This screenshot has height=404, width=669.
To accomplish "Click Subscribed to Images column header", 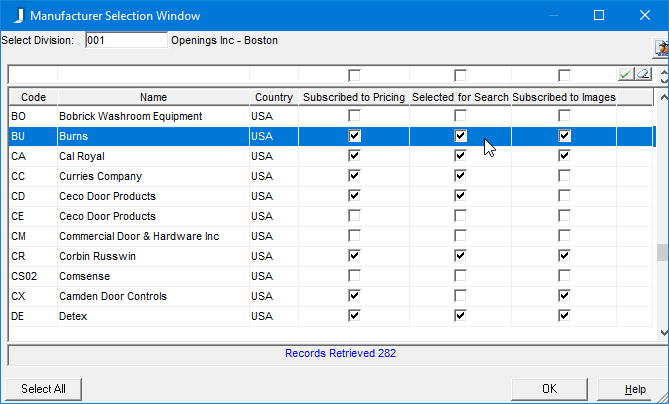I will click(x=564, y=97).
